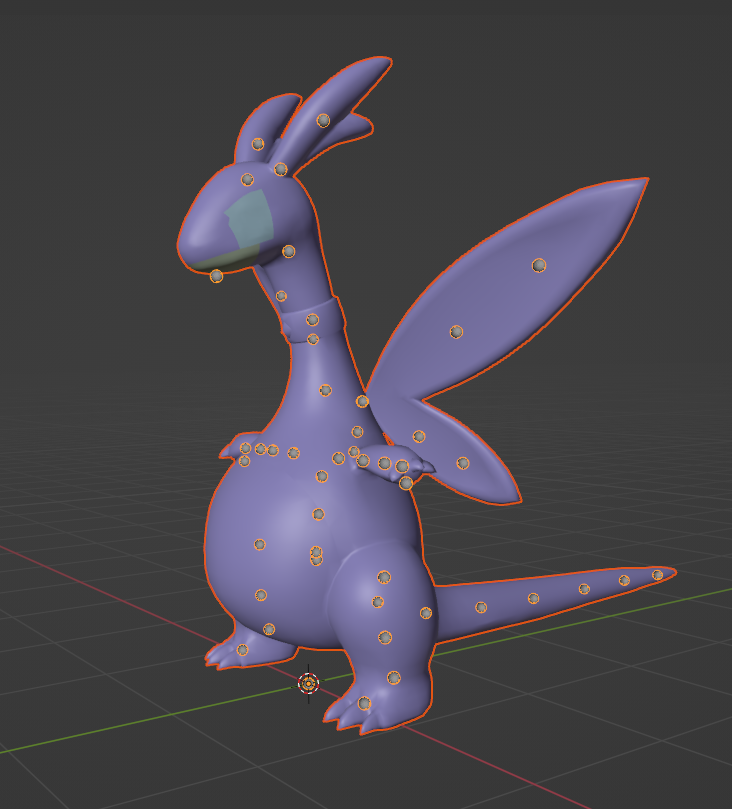732x809 pixels.
Task: Select the cheek marker beside the eye patch
Action: click(x=289, y=251)
